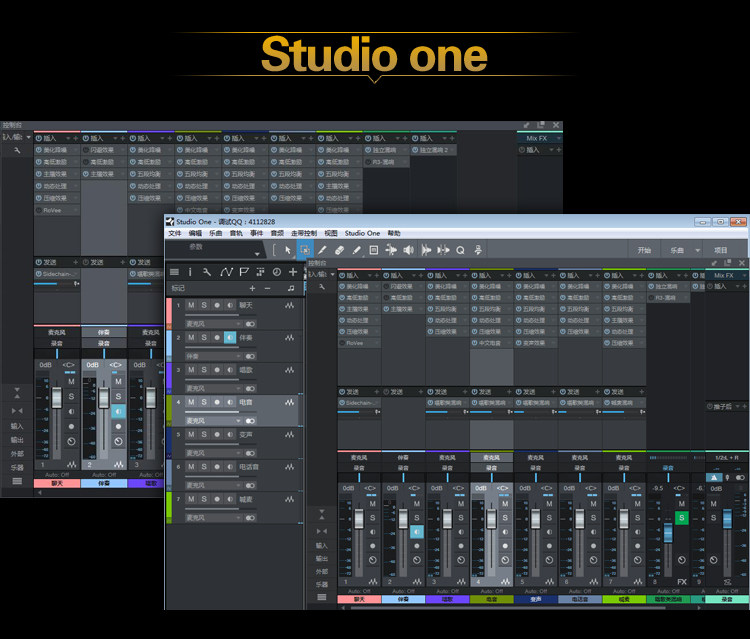Toggle the mono/stereo switch on track 4
The width and height of the screenshot is (750, 639).
[250, 421]
